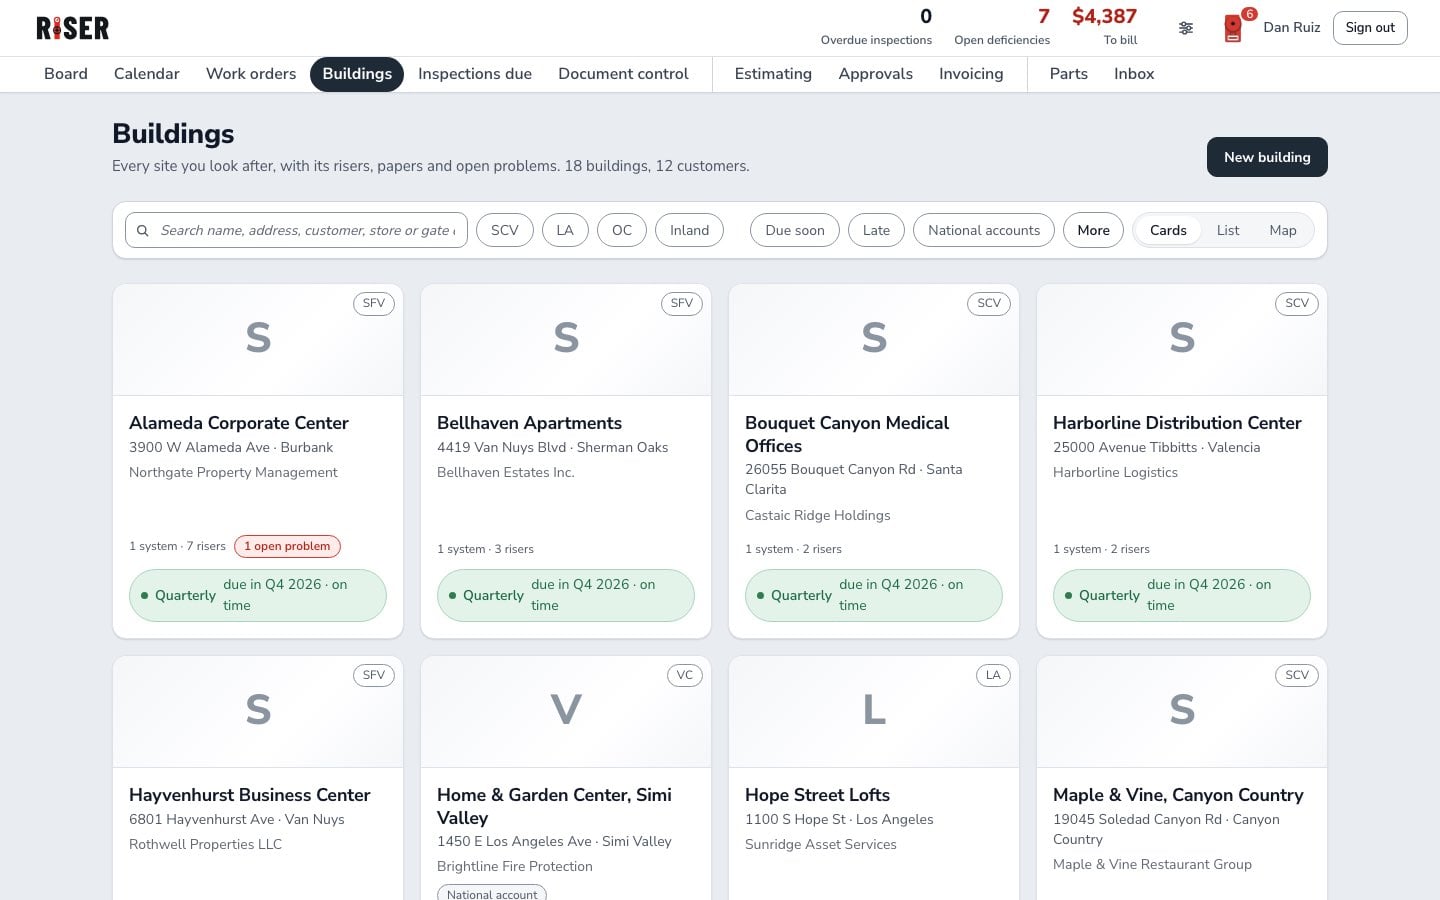Viewport: 1440px width, 900px height.
Task: Click the LA tag on Hope Street Lofts
Action: [x=993, y=675]
